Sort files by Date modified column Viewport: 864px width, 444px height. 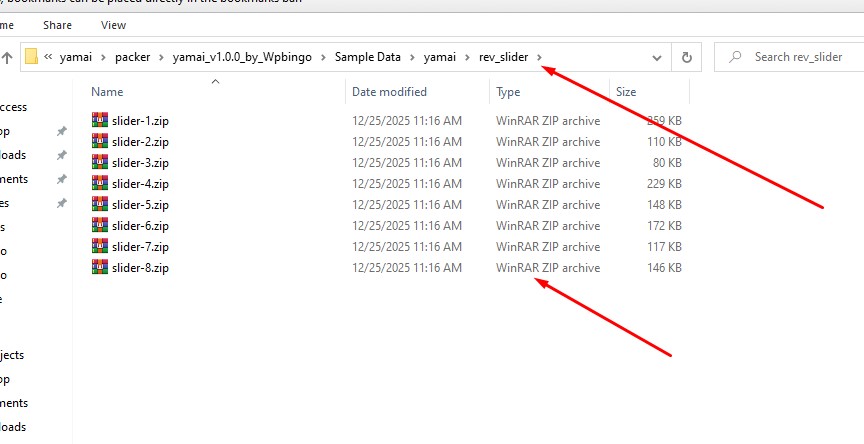(389, 91)
